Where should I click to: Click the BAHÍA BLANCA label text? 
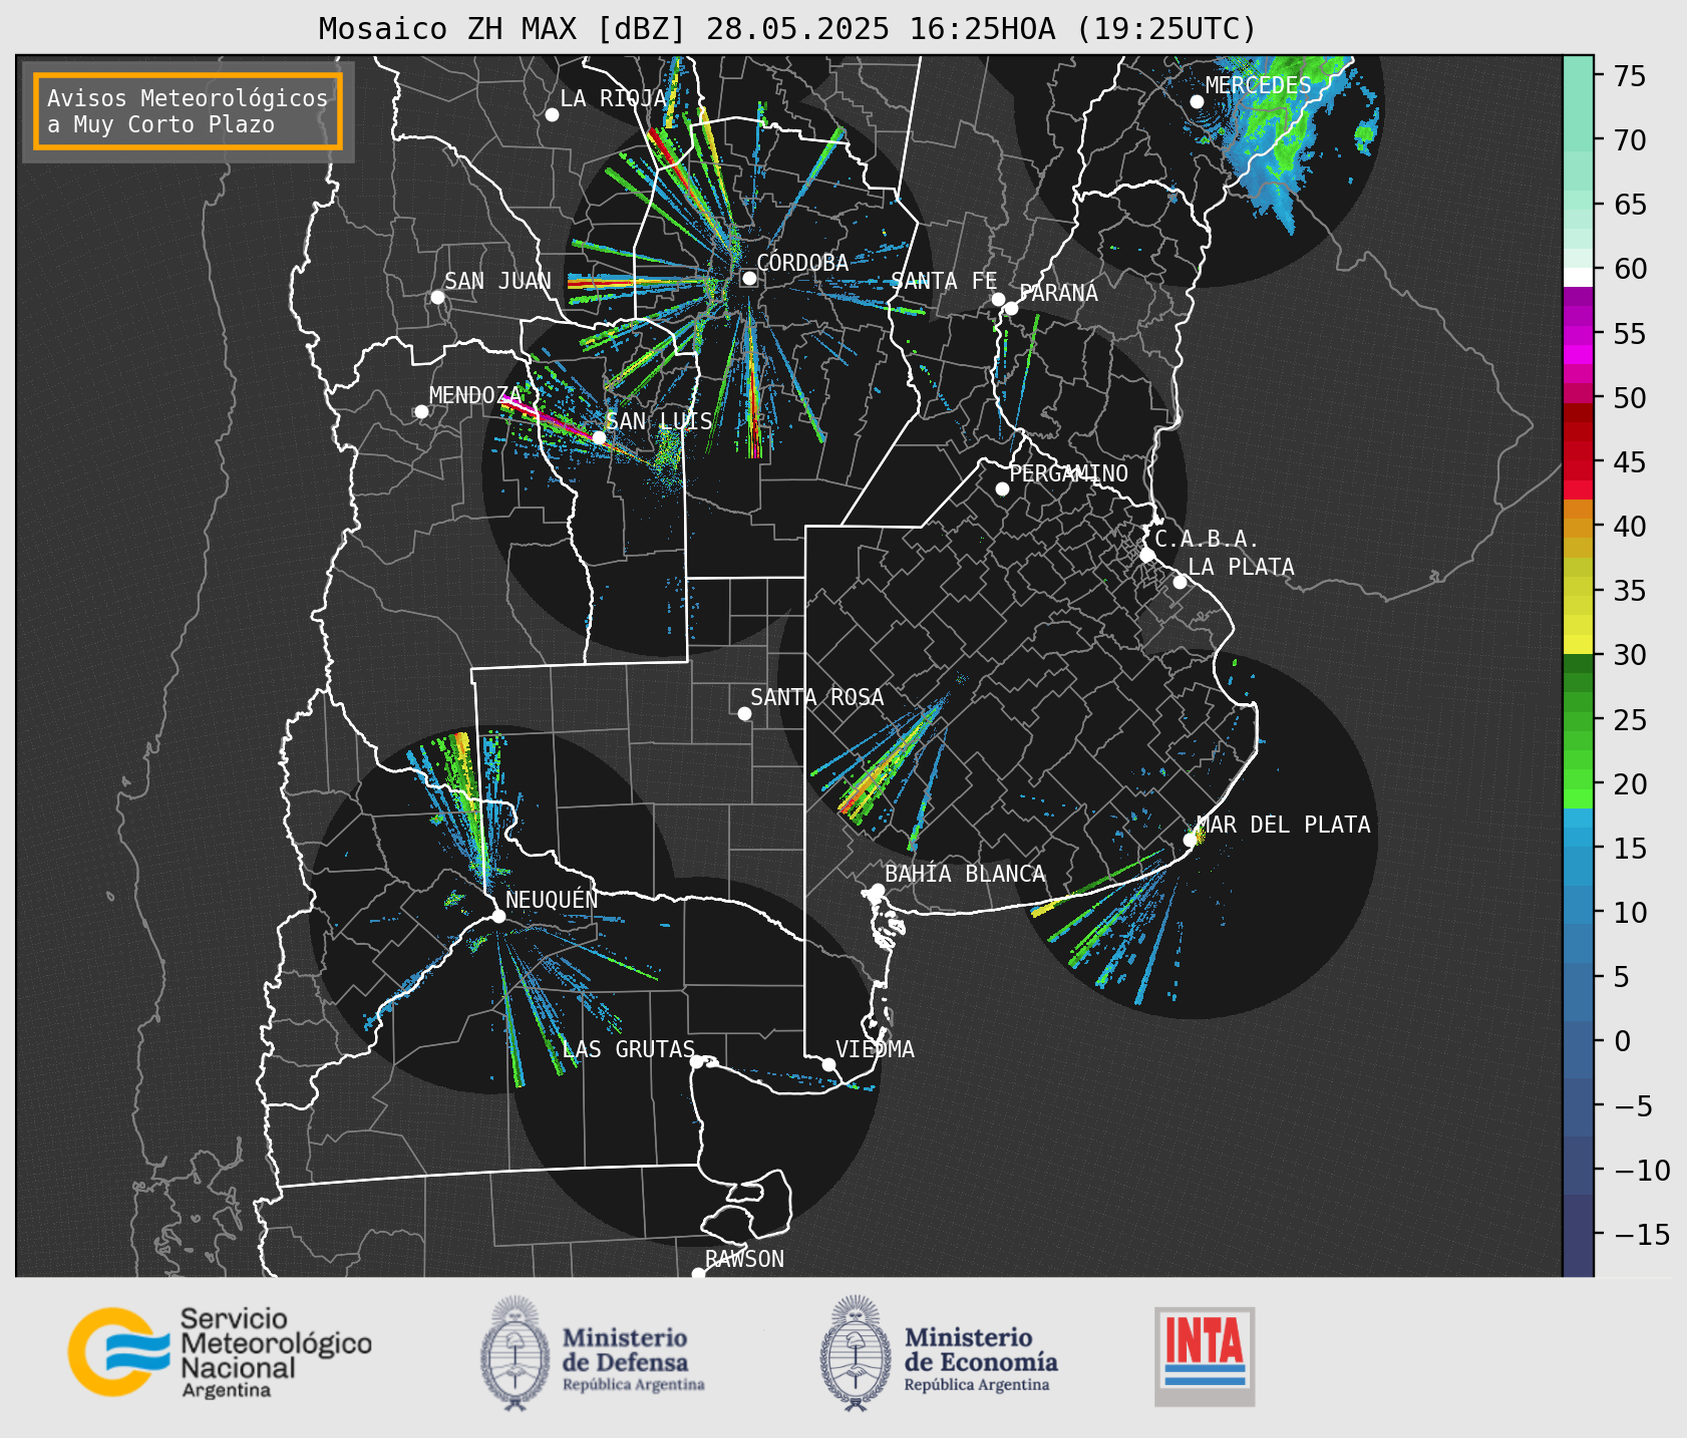click(965, 874)
